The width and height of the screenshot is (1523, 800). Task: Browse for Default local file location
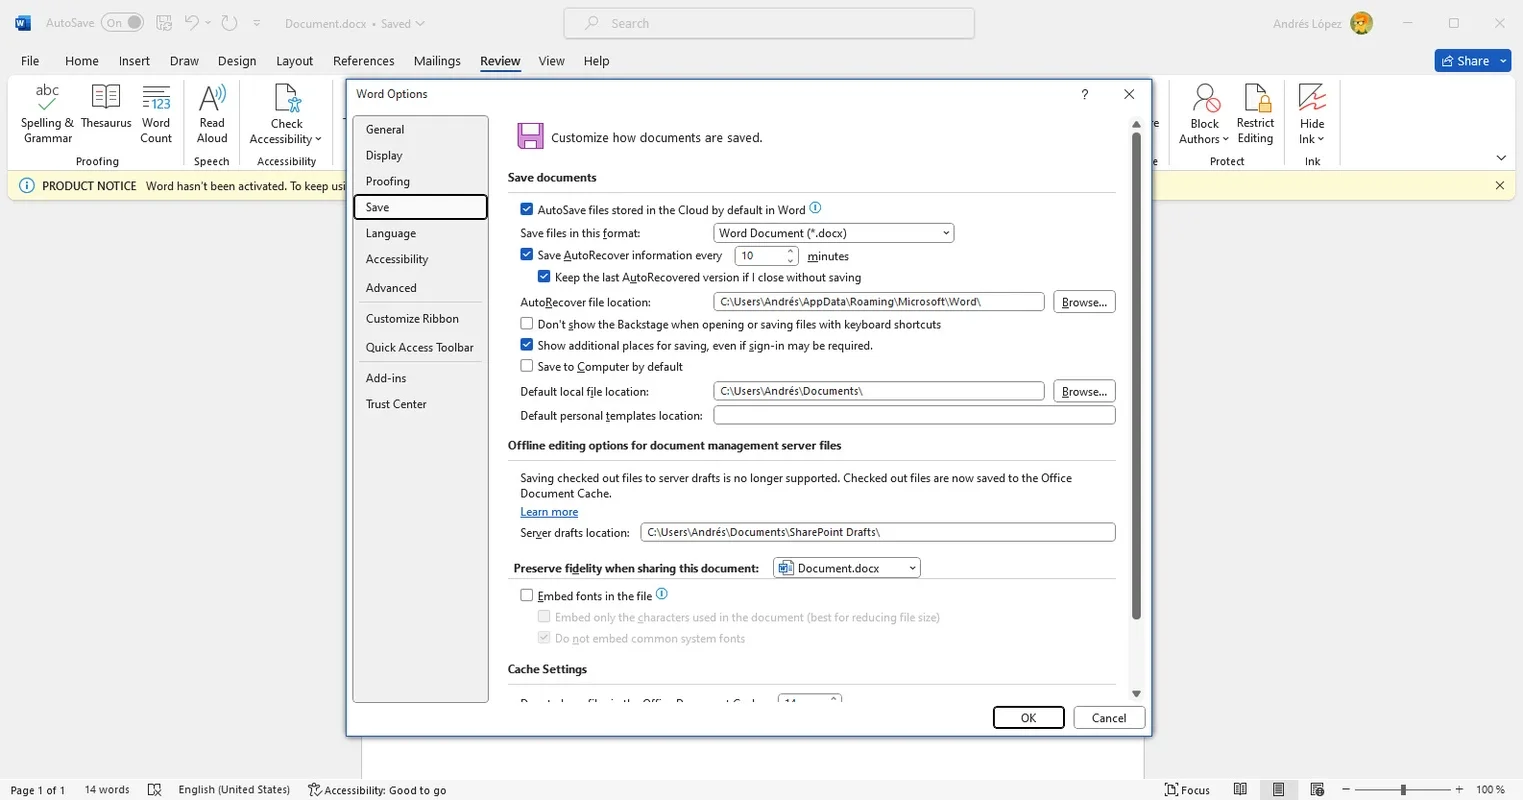[1084, 392]
